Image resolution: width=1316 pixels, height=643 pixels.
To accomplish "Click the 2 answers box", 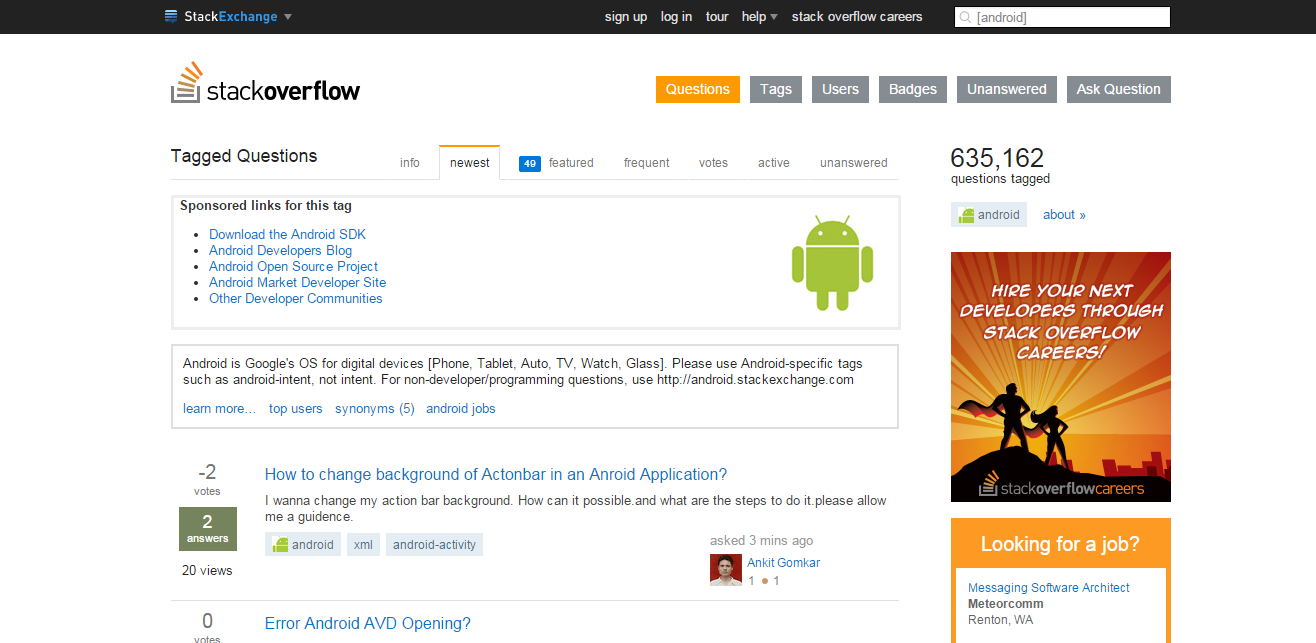I will point(208,529).
